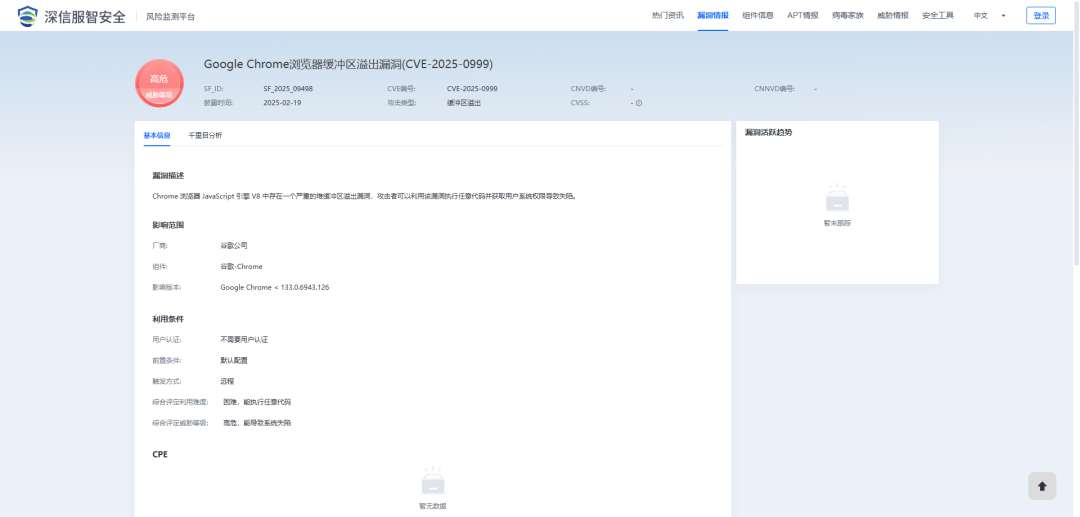
Task: Click the CVSS: field label
Action: tap(580, 103)
